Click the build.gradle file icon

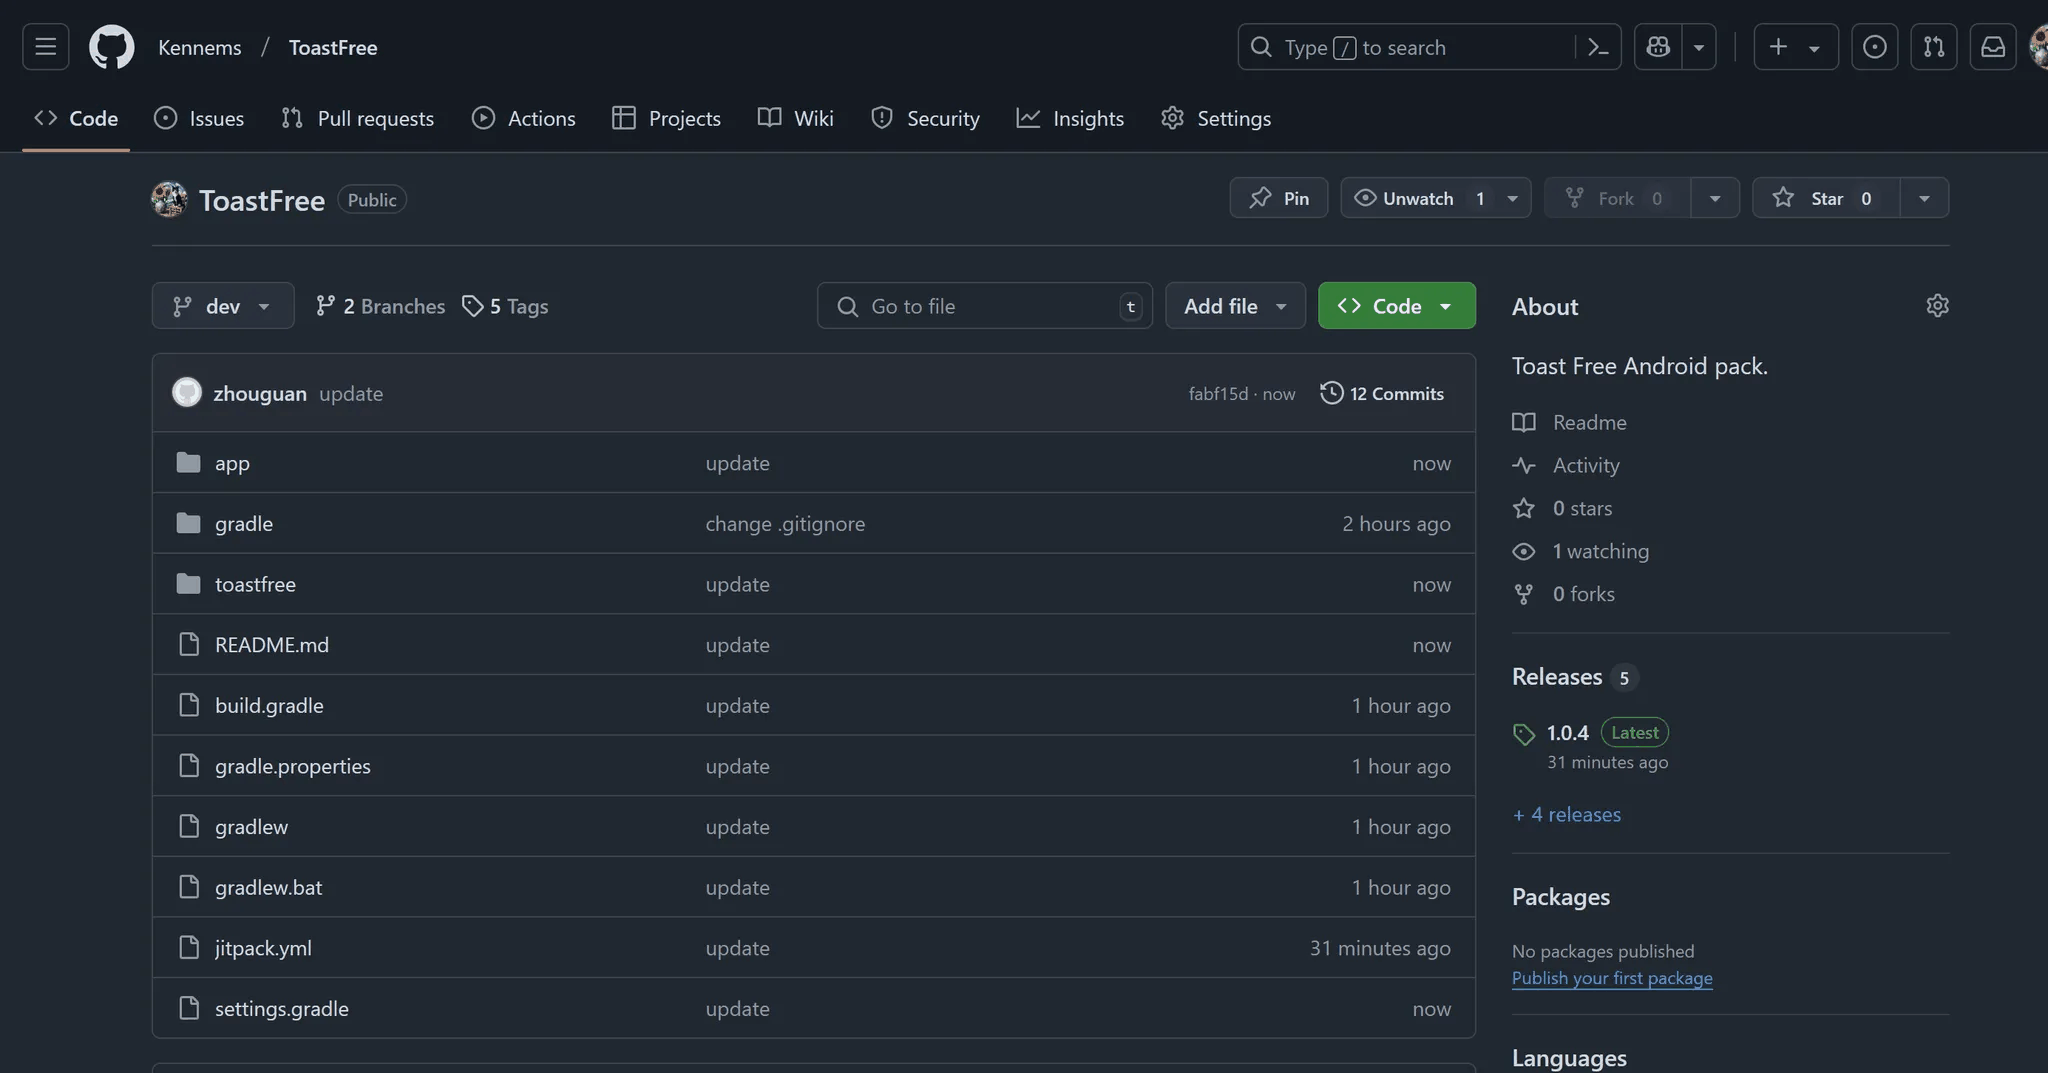(189, 705)
